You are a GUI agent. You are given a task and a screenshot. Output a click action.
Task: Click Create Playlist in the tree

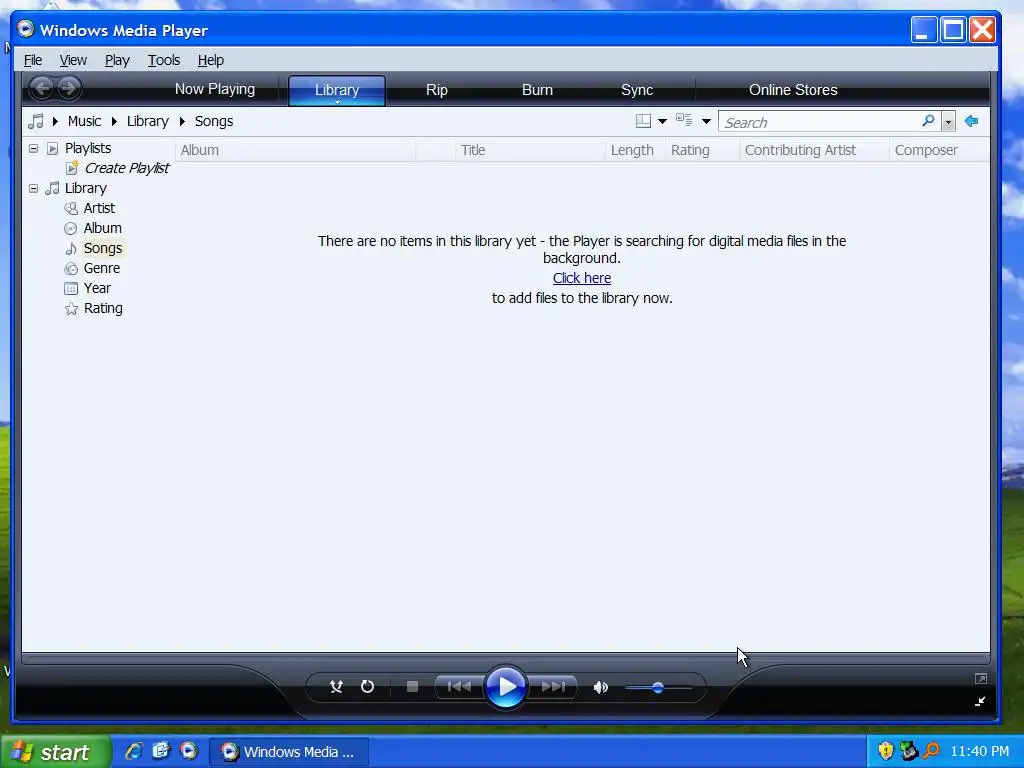click(127, 168)
